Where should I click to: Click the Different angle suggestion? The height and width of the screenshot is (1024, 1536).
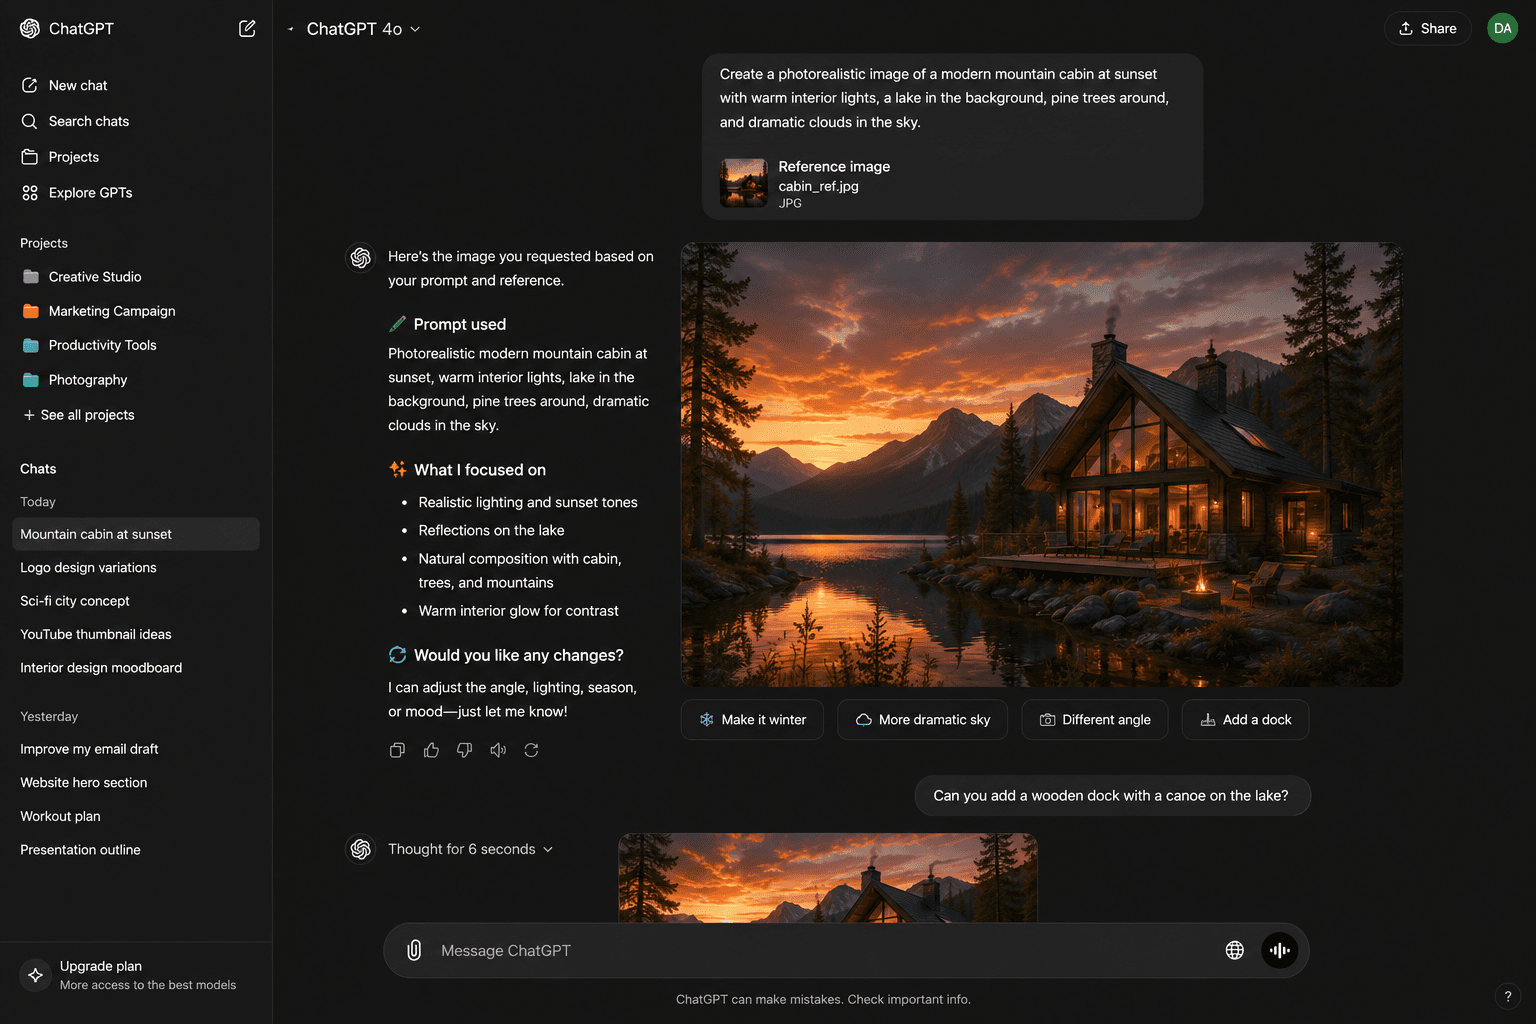[x=1095, y=720]
